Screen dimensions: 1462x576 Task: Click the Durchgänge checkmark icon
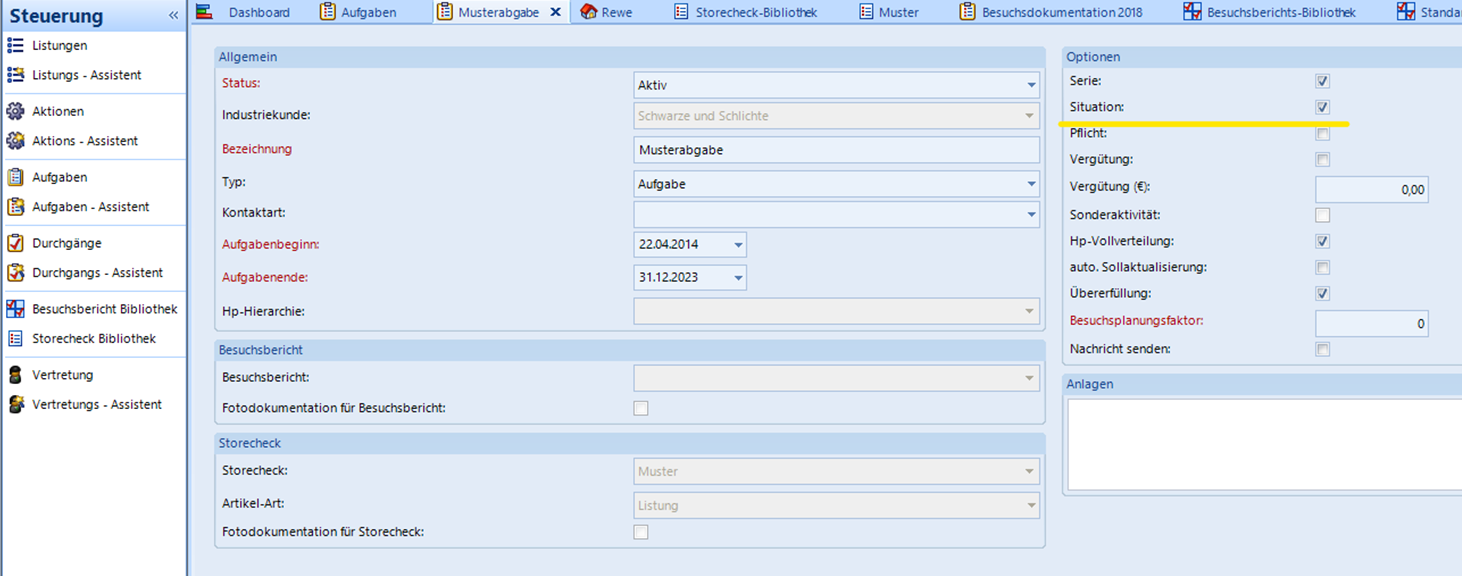point(15,244)
